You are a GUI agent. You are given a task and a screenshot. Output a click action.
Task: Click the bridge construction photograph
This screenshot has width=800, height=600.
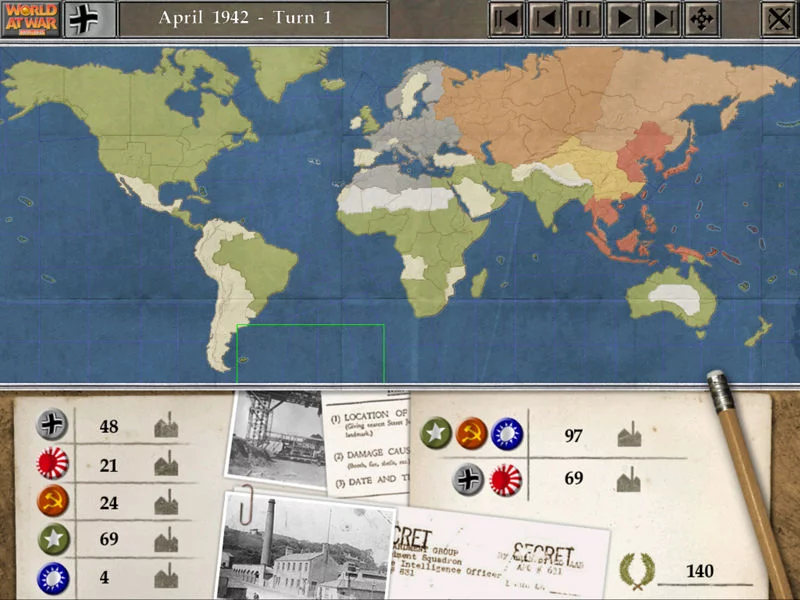pyautogui.click(x=276, y=438)
